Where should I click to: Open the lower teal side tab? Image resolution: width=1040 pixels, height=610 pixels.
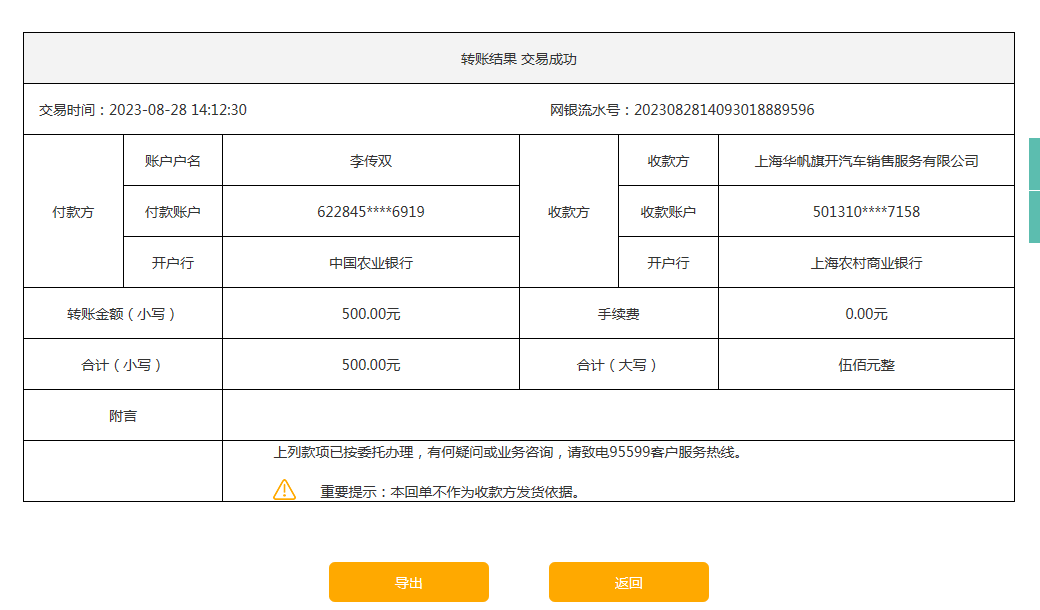tap(1034, 216)
